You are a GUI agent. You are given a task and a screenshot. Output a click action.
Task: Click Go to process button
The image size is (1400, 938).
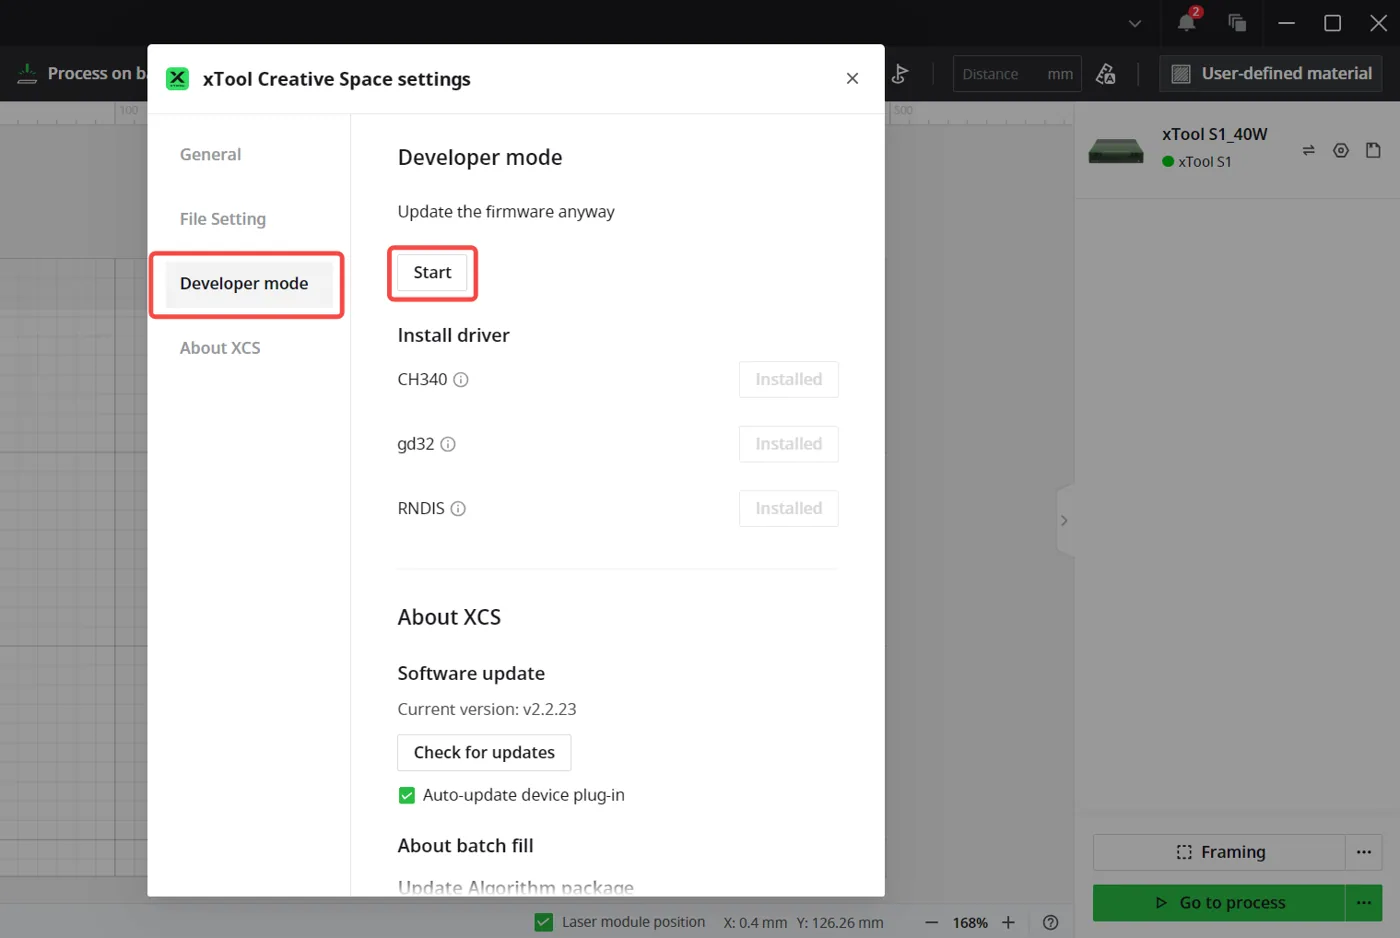pos(1219,903)
